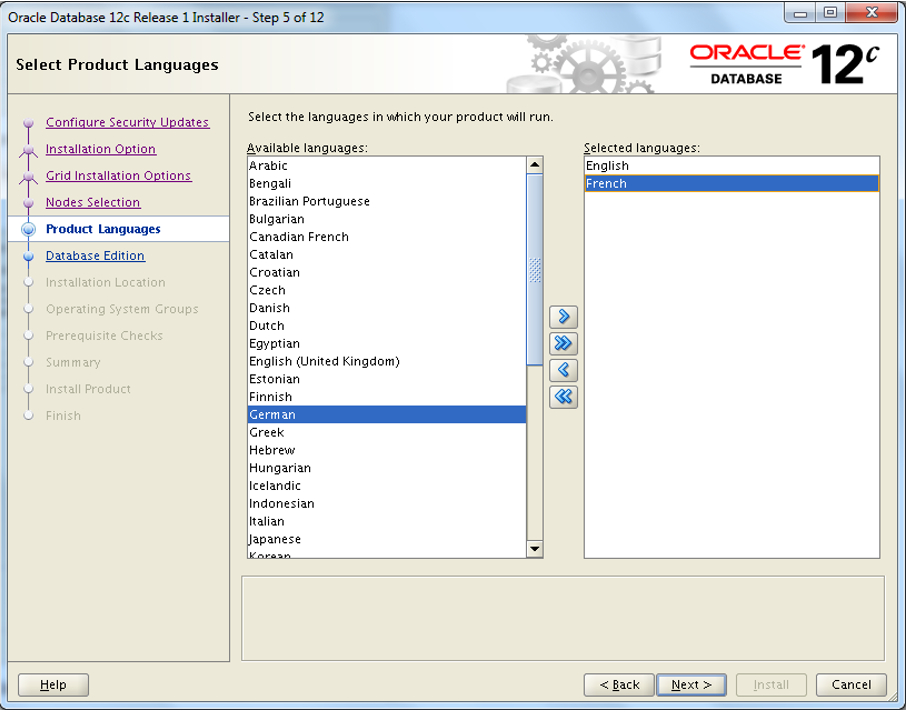
Task: Minimize the installer window
Action: click(x=801, y=13)
